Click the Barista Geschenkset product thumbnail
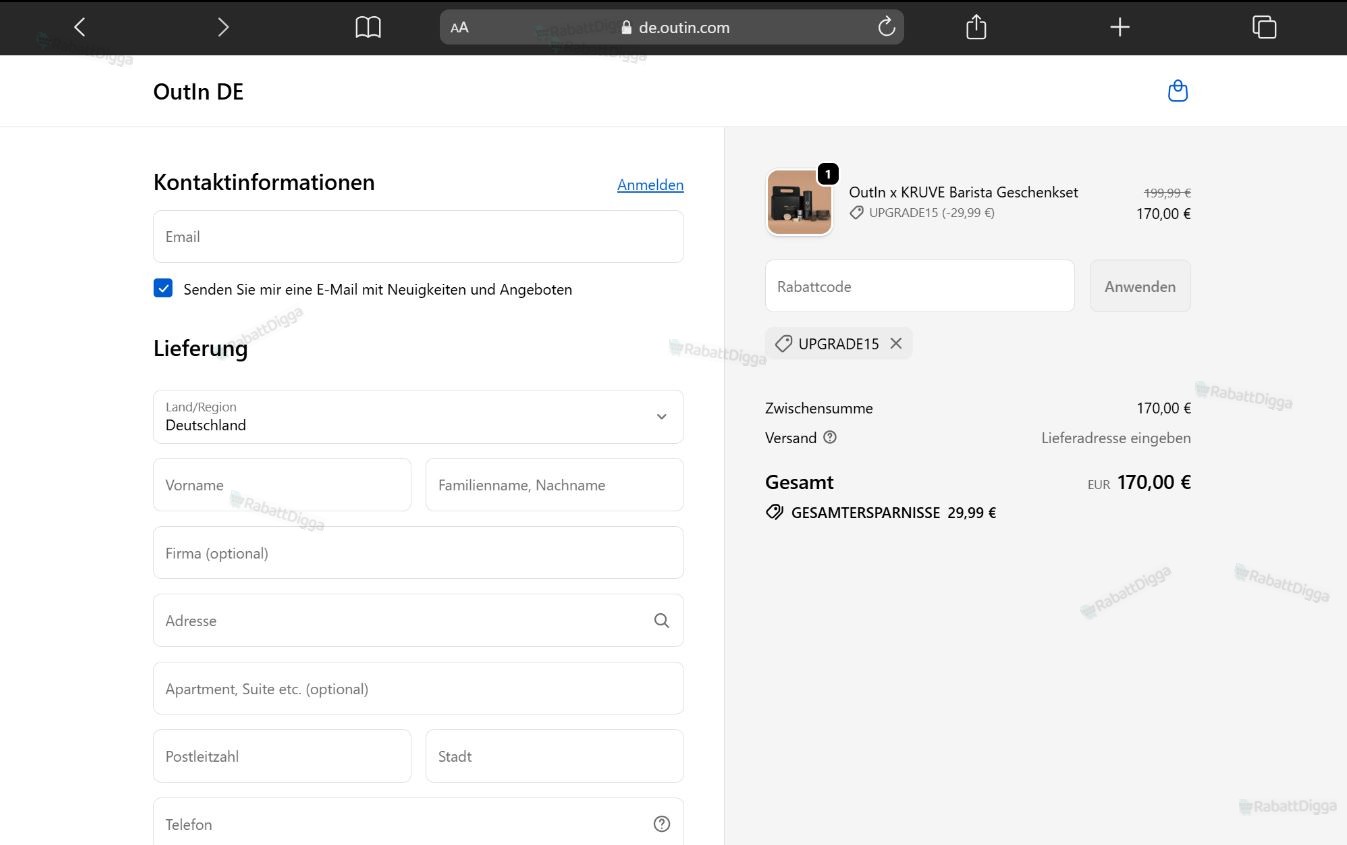Viewport: 1347px width, 845px height. click(799, 202)
